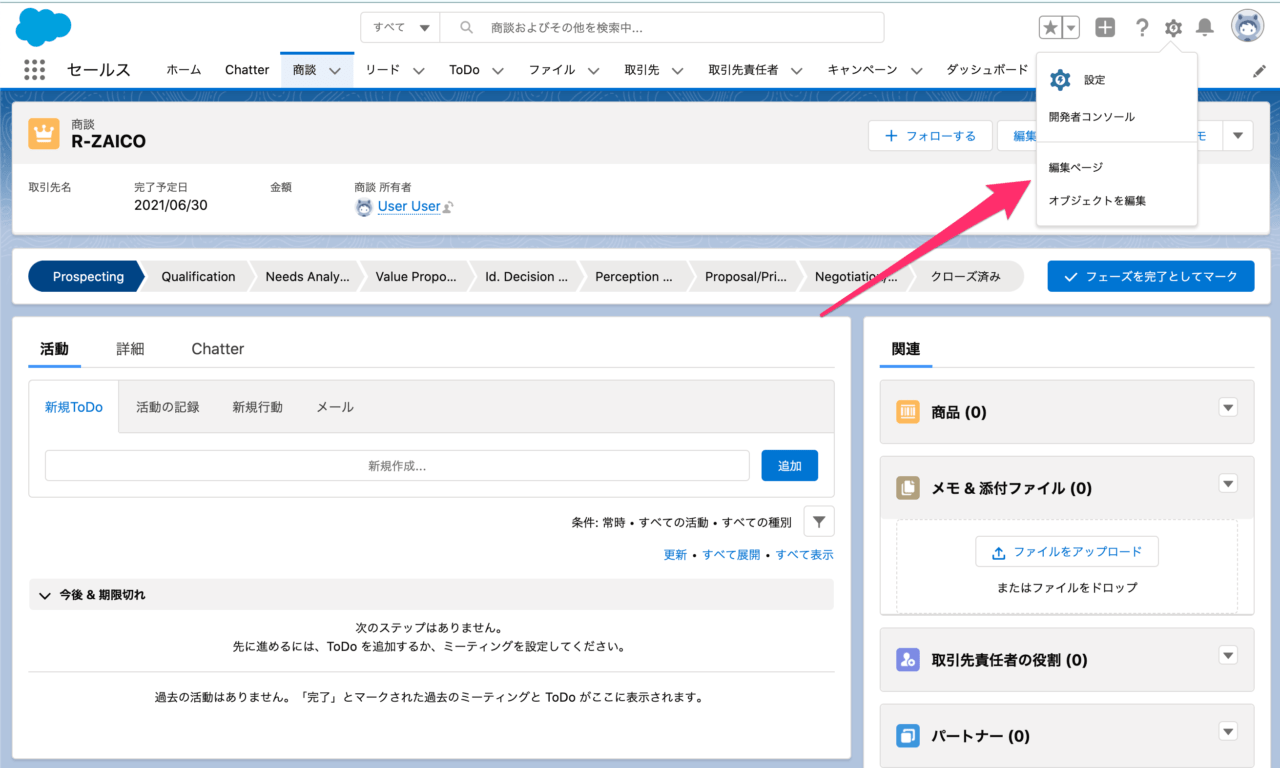1280x768 pixels.
Task: Select the Prospecting stage in path
Action: pos(88,277)
